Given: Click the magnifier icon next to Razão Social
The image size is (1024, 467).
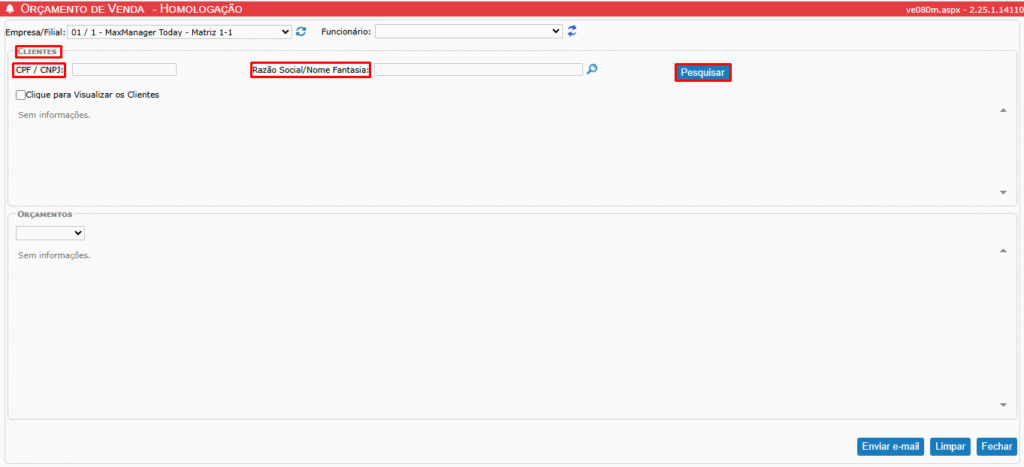Looking at the screenshot, I should click(592, 70).
